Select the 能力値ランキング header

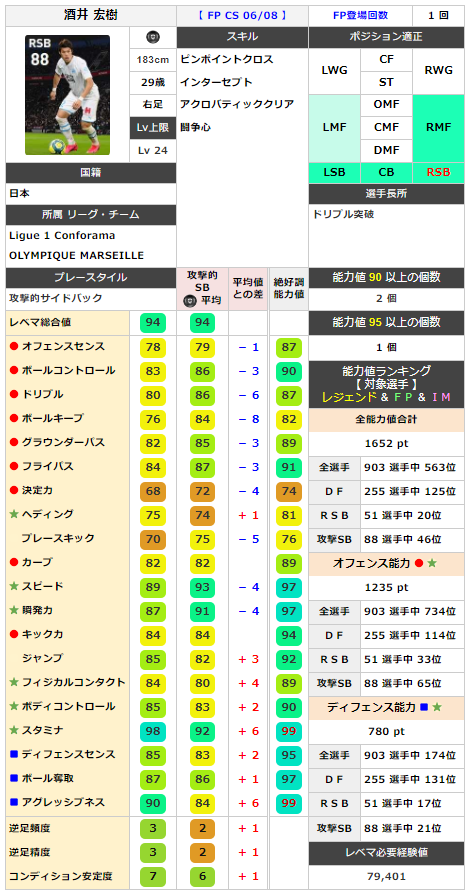tap(387, 383)
